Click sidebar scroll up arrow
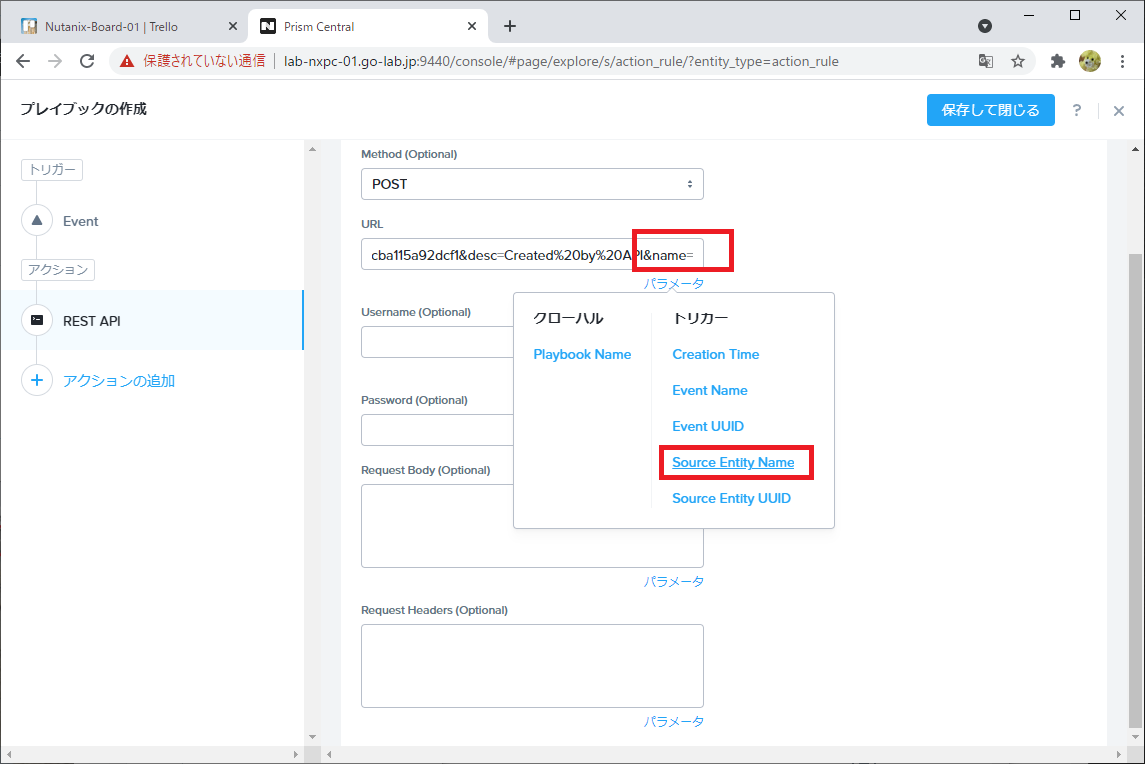Screen dimensions: 1145x764 [313, 149]
